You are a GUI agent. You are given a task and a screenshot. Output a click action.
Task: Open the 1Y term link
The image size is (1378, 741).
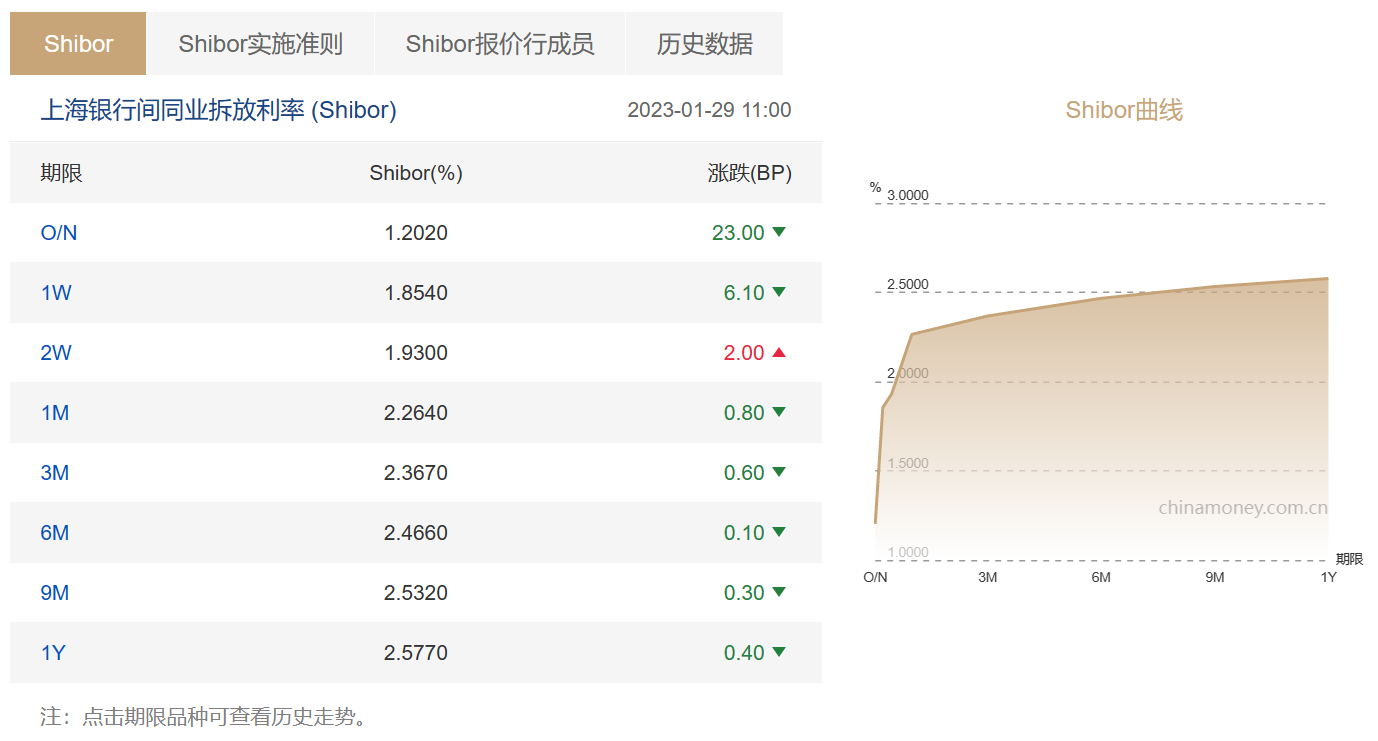click(53, 653)
